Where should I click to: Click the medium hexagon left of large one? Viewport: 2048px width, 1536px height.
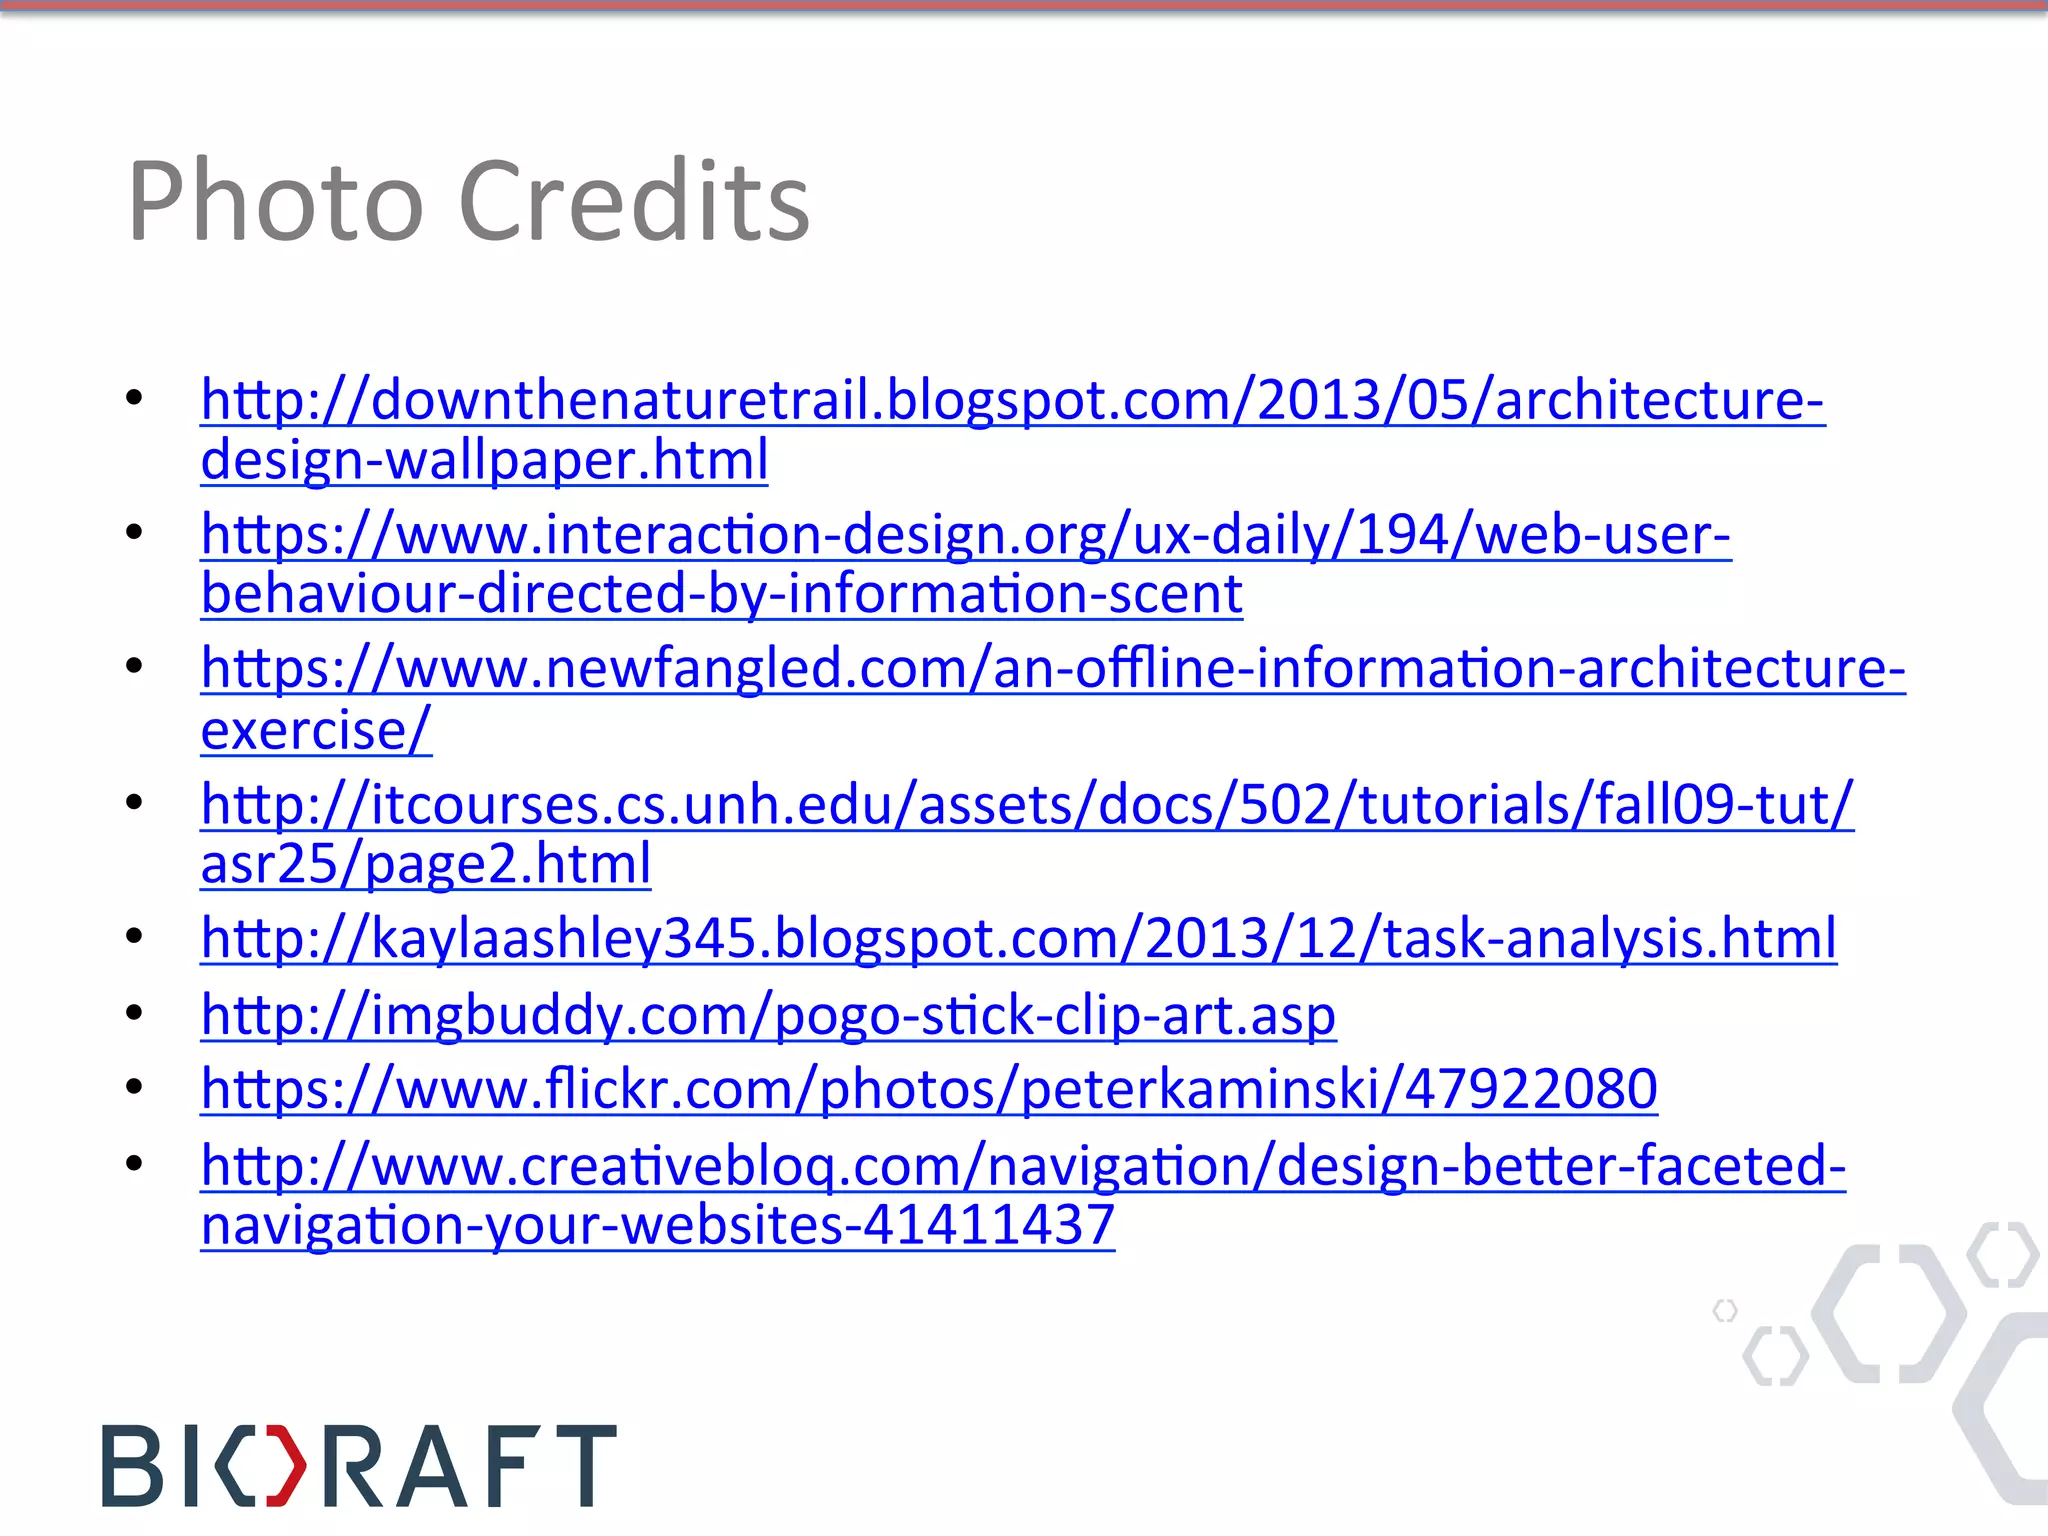coord(1775,1356)
